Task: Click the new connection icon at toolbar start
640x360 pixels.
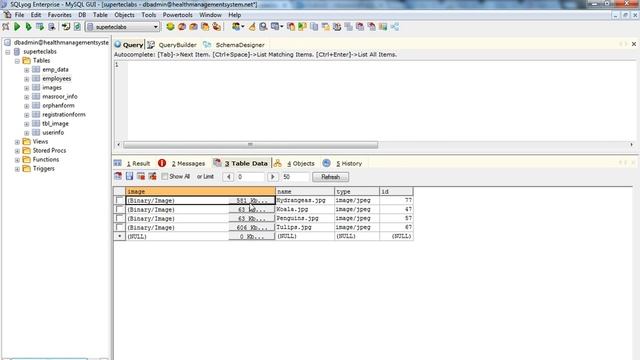Action: coord(6,27)
